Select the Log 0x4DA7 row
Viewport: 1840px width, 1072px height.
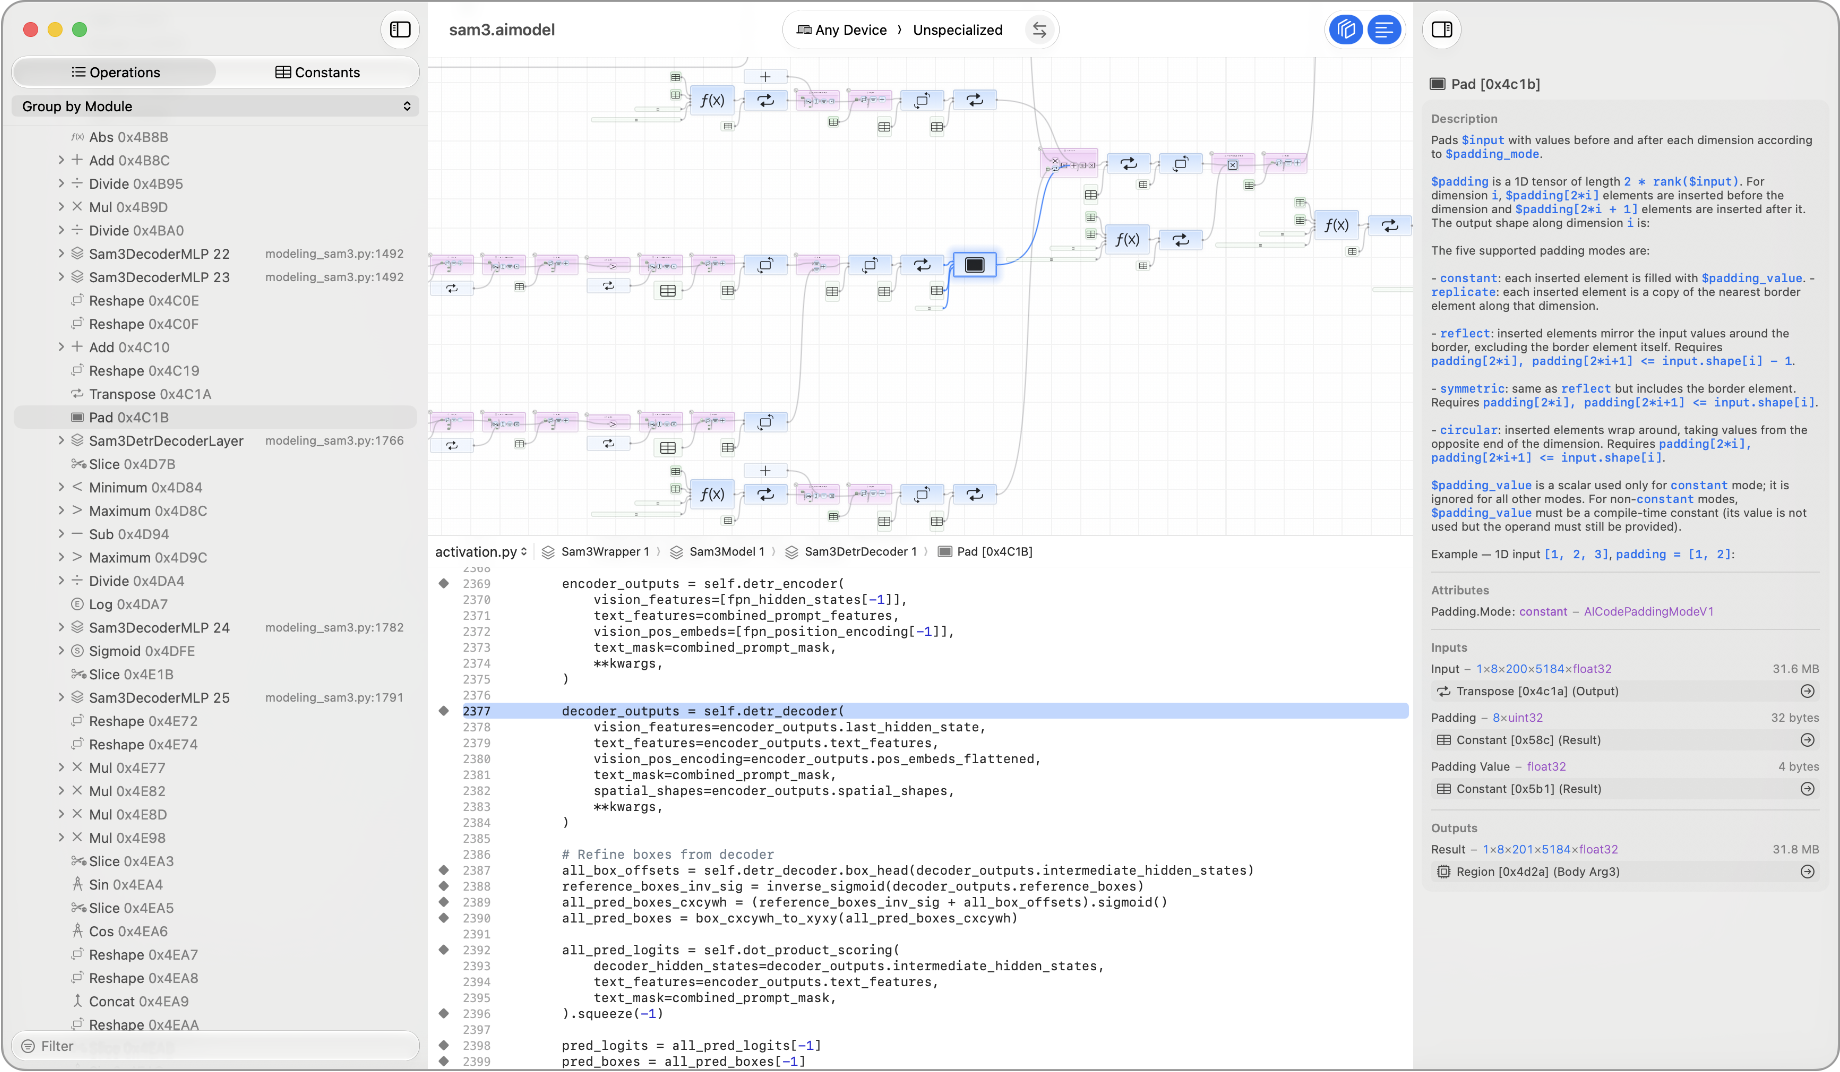click(x=215, y=605)
